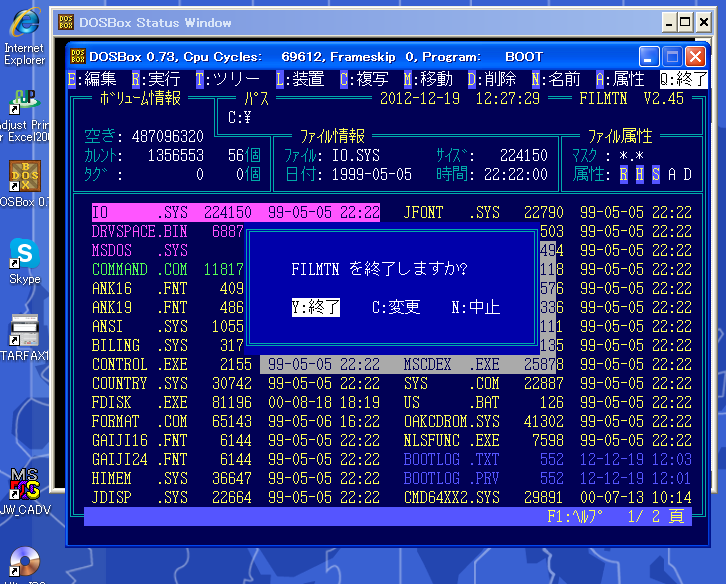Confirm exit with Y:終了
Viewport: 726px width, 584px height.
click(x=316, y=307)
